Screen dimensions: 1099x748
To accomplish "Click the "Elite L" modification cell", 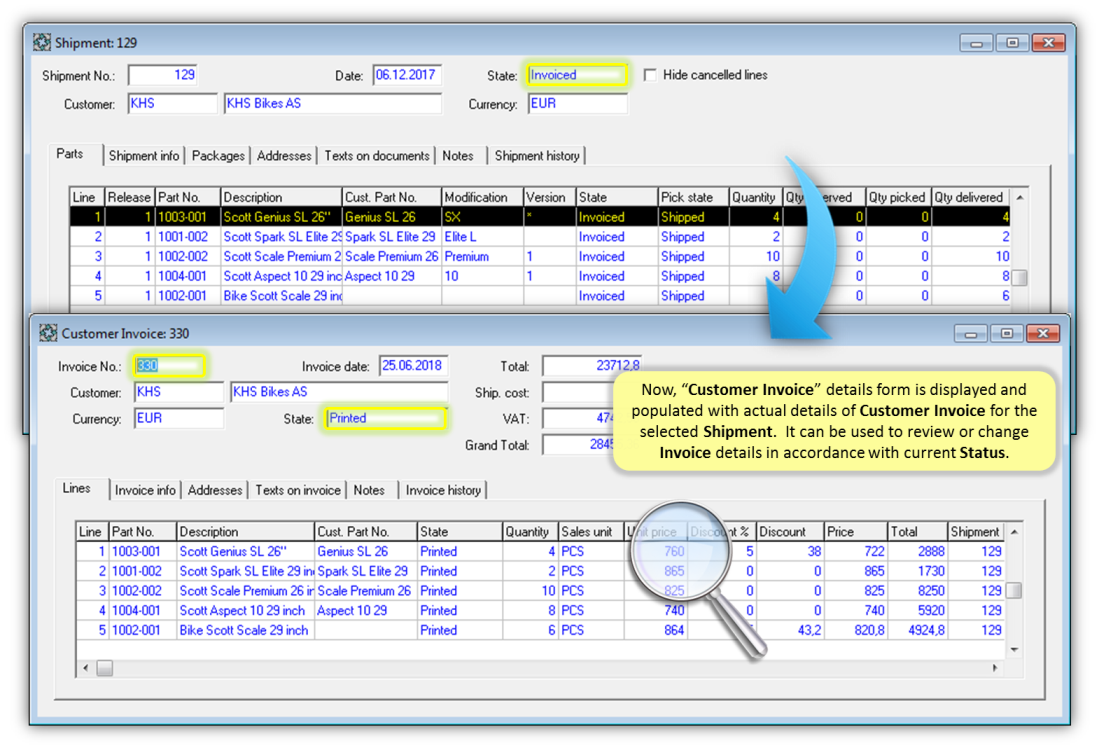I will (482, 237).
